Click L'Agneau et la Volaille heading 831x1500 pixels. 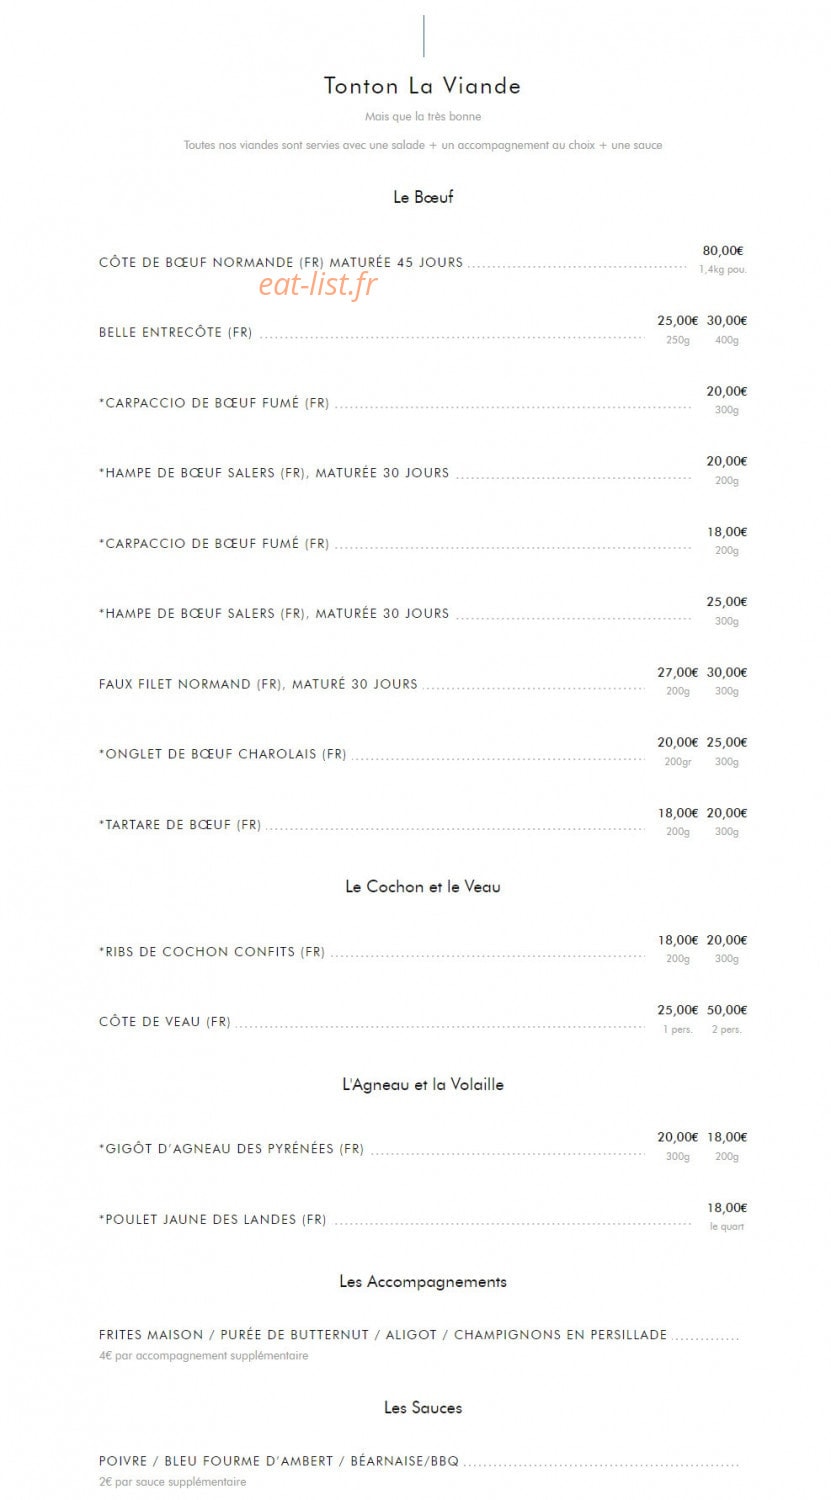point(423,1085)
